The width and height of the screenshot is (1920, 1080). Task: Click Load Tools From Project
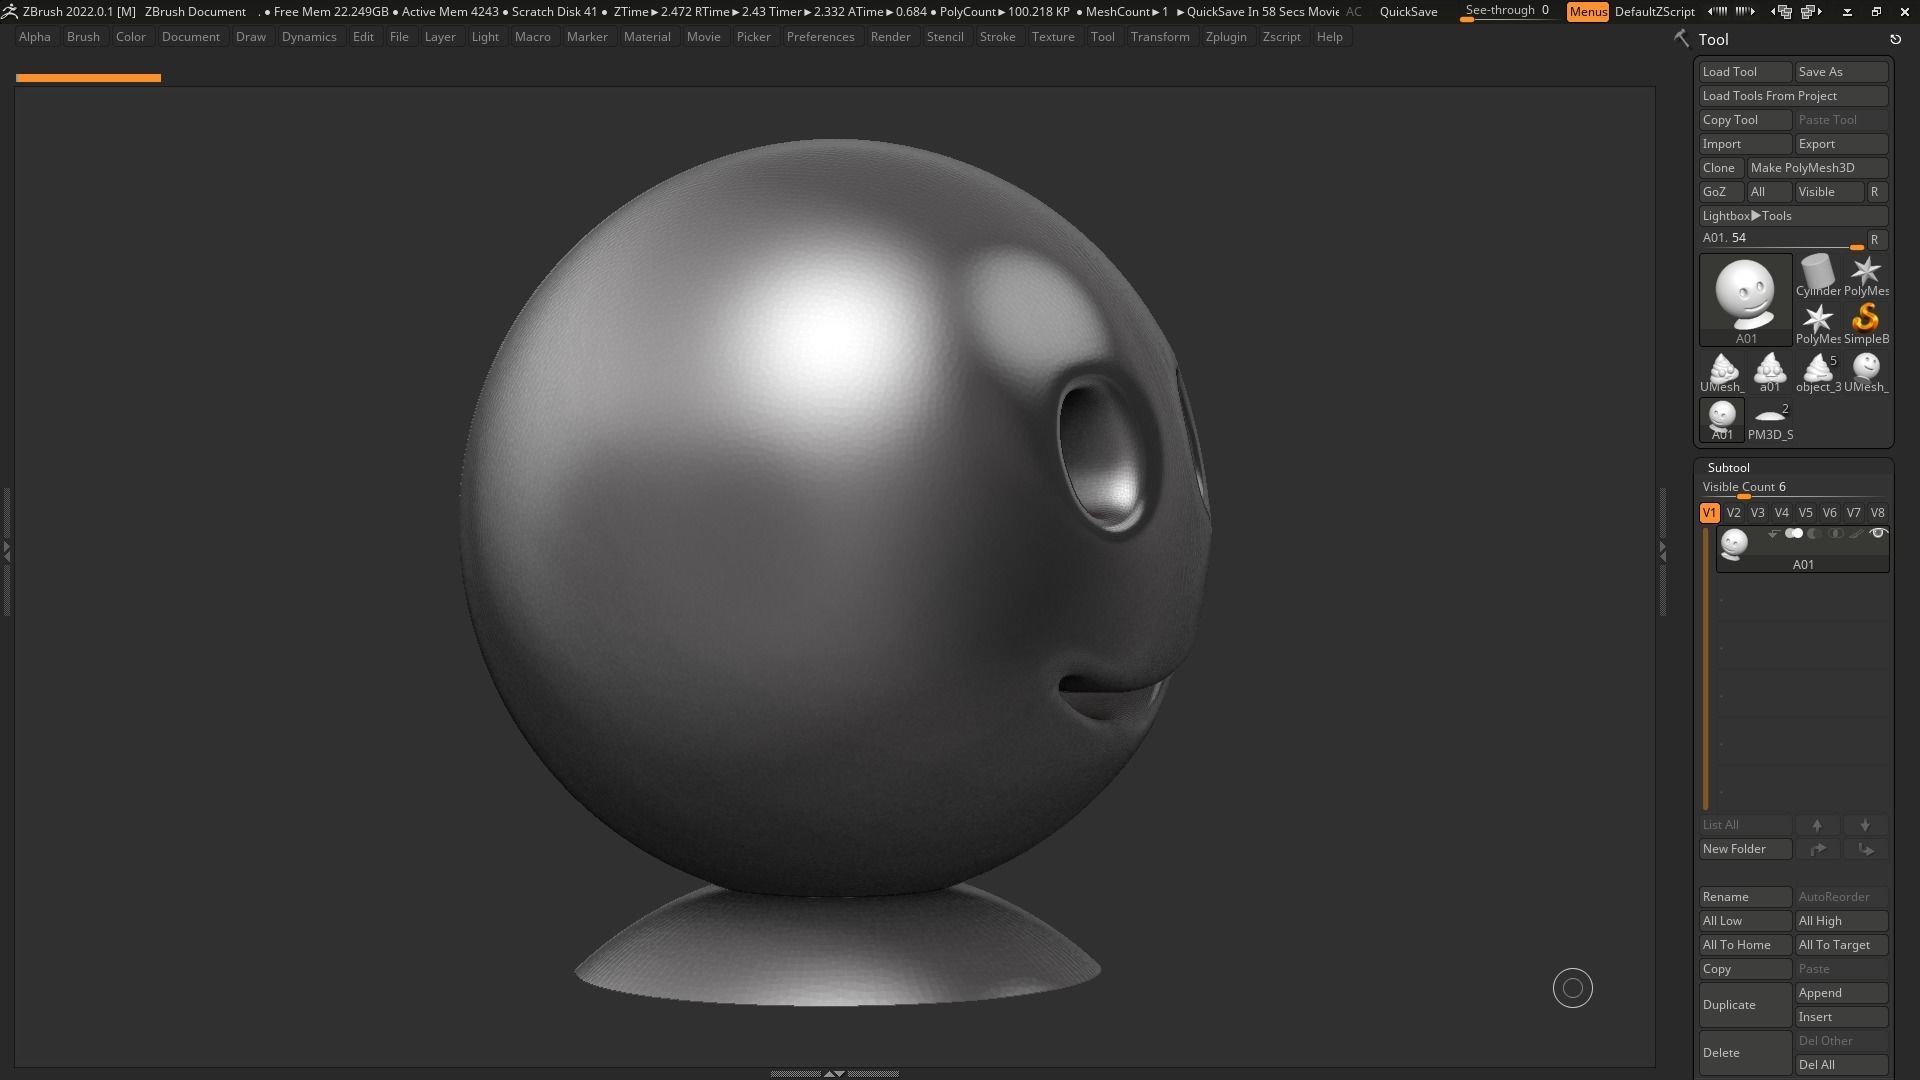1793,96
